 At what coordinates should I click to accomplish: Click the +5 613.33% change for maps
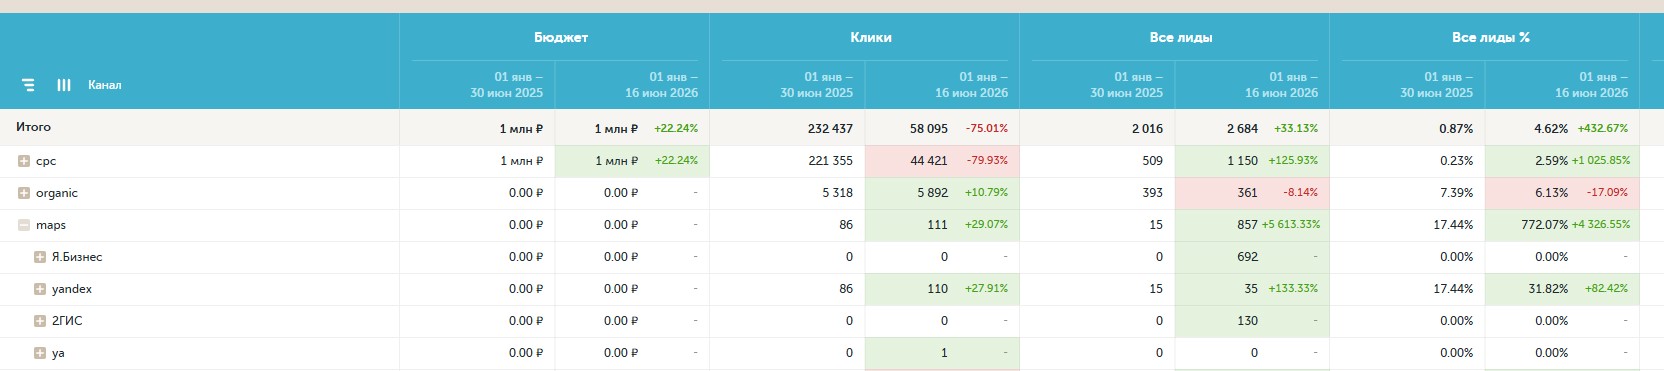click(1291, 225)
